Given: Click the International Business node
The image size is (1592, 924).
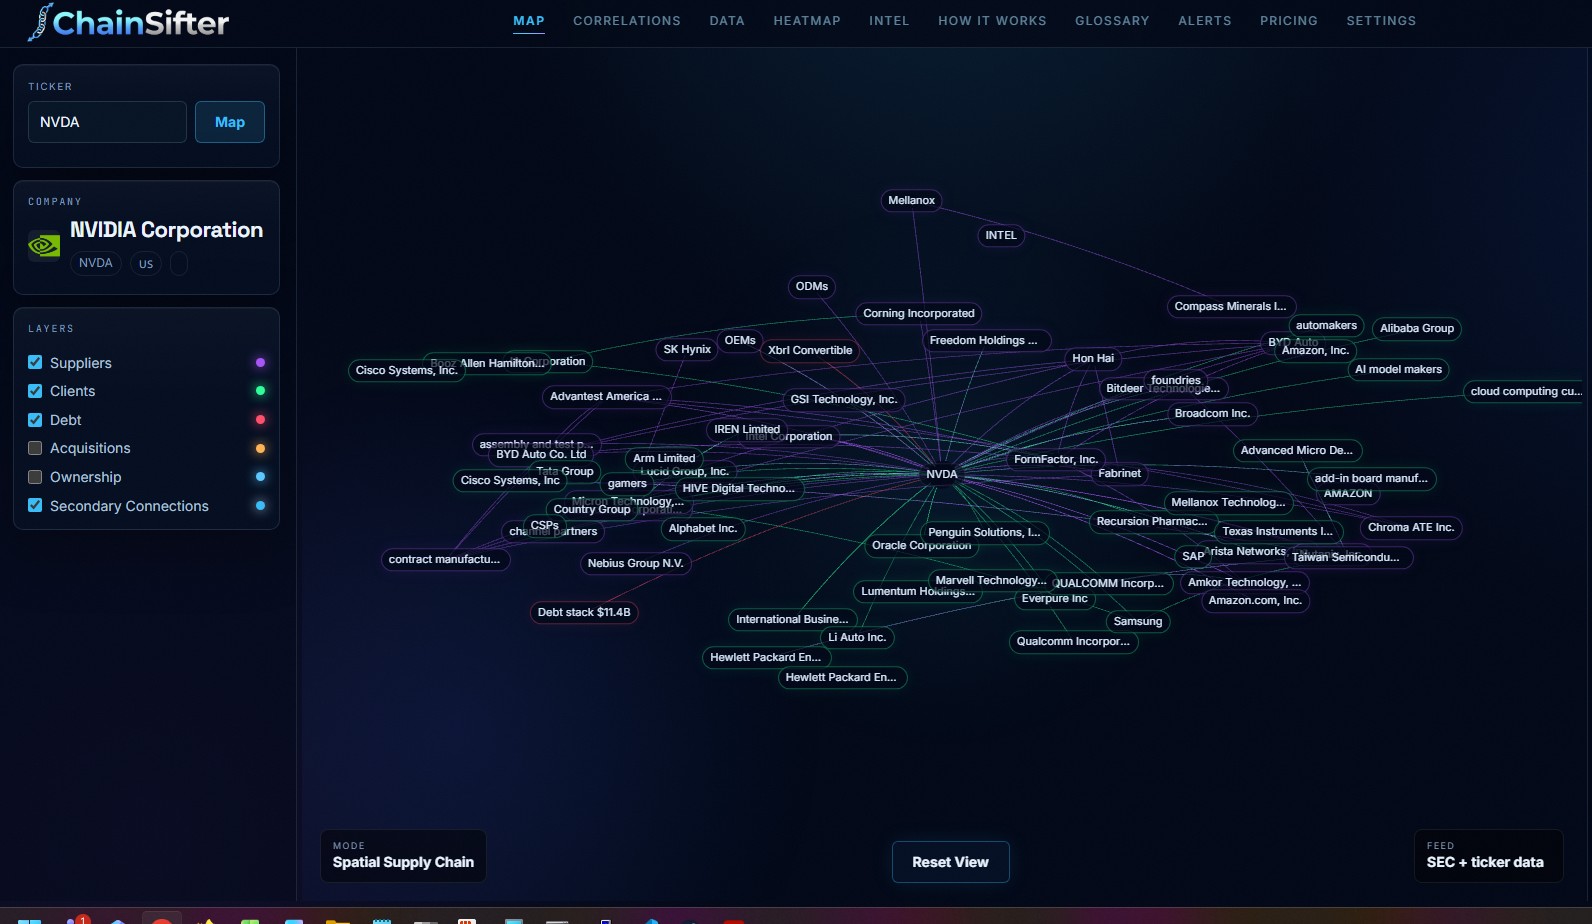Looking at the screenshot, I should coord(792,619).
